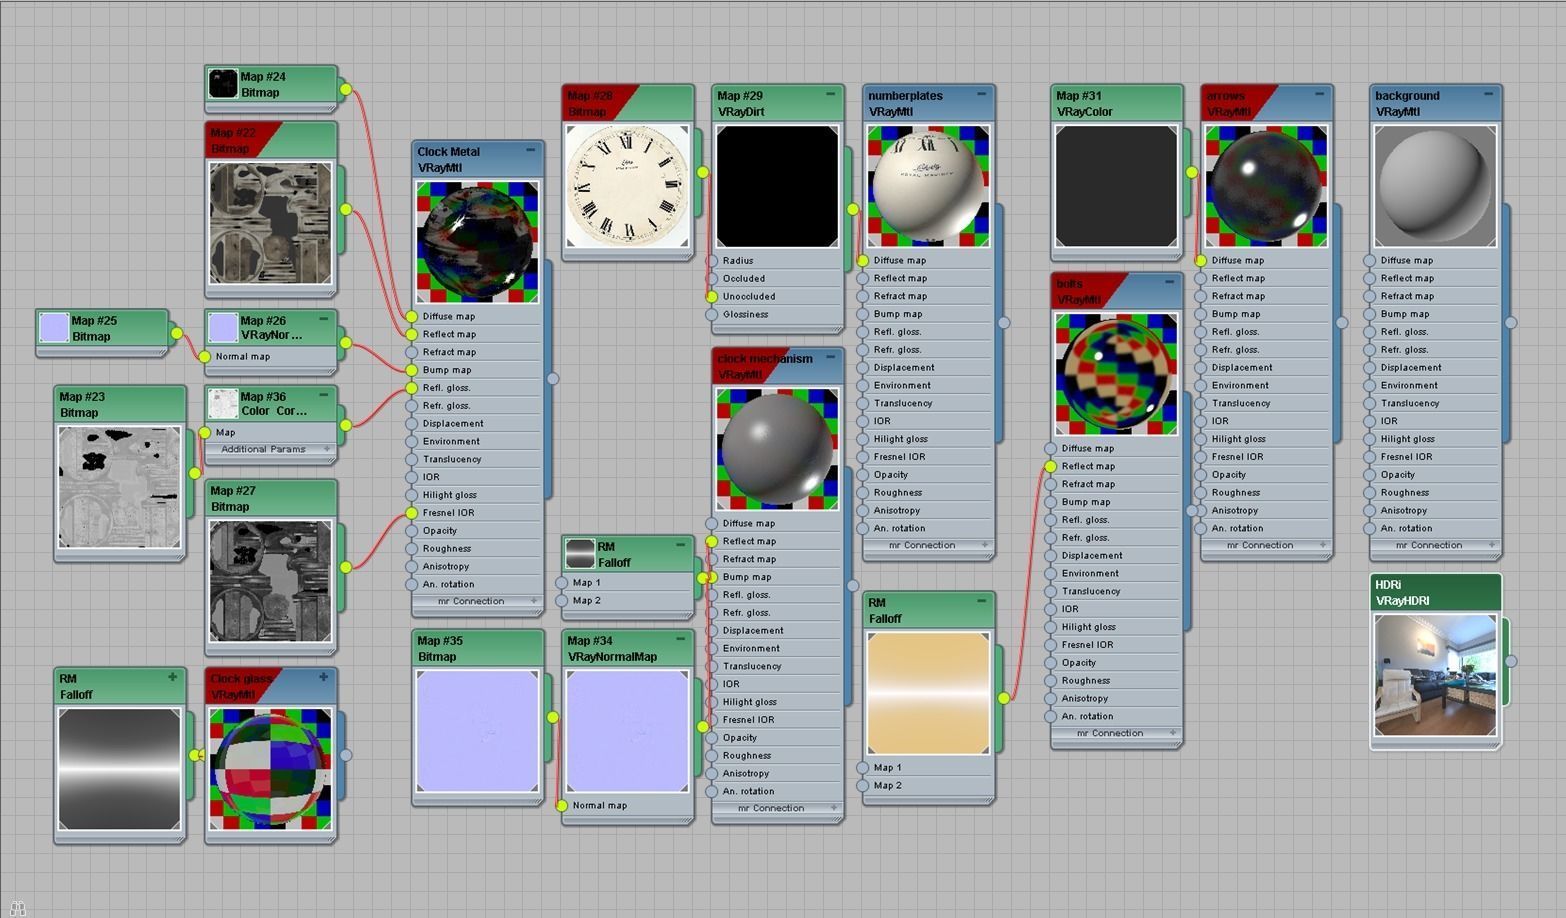This screenshot has height=918, width=1566.
Task: Click the Reflect map socket on clock mechanism
Action: pyautogui.click(x=712, y=542)
